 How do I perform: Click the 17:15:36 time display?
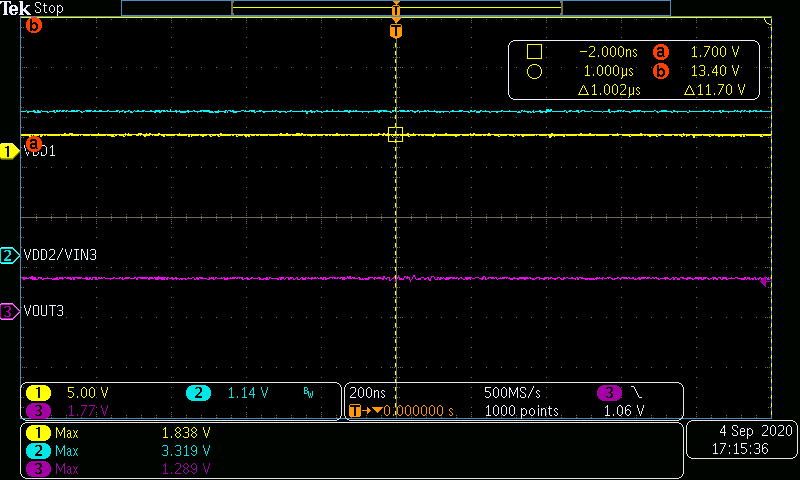click(x=740, y=449)
